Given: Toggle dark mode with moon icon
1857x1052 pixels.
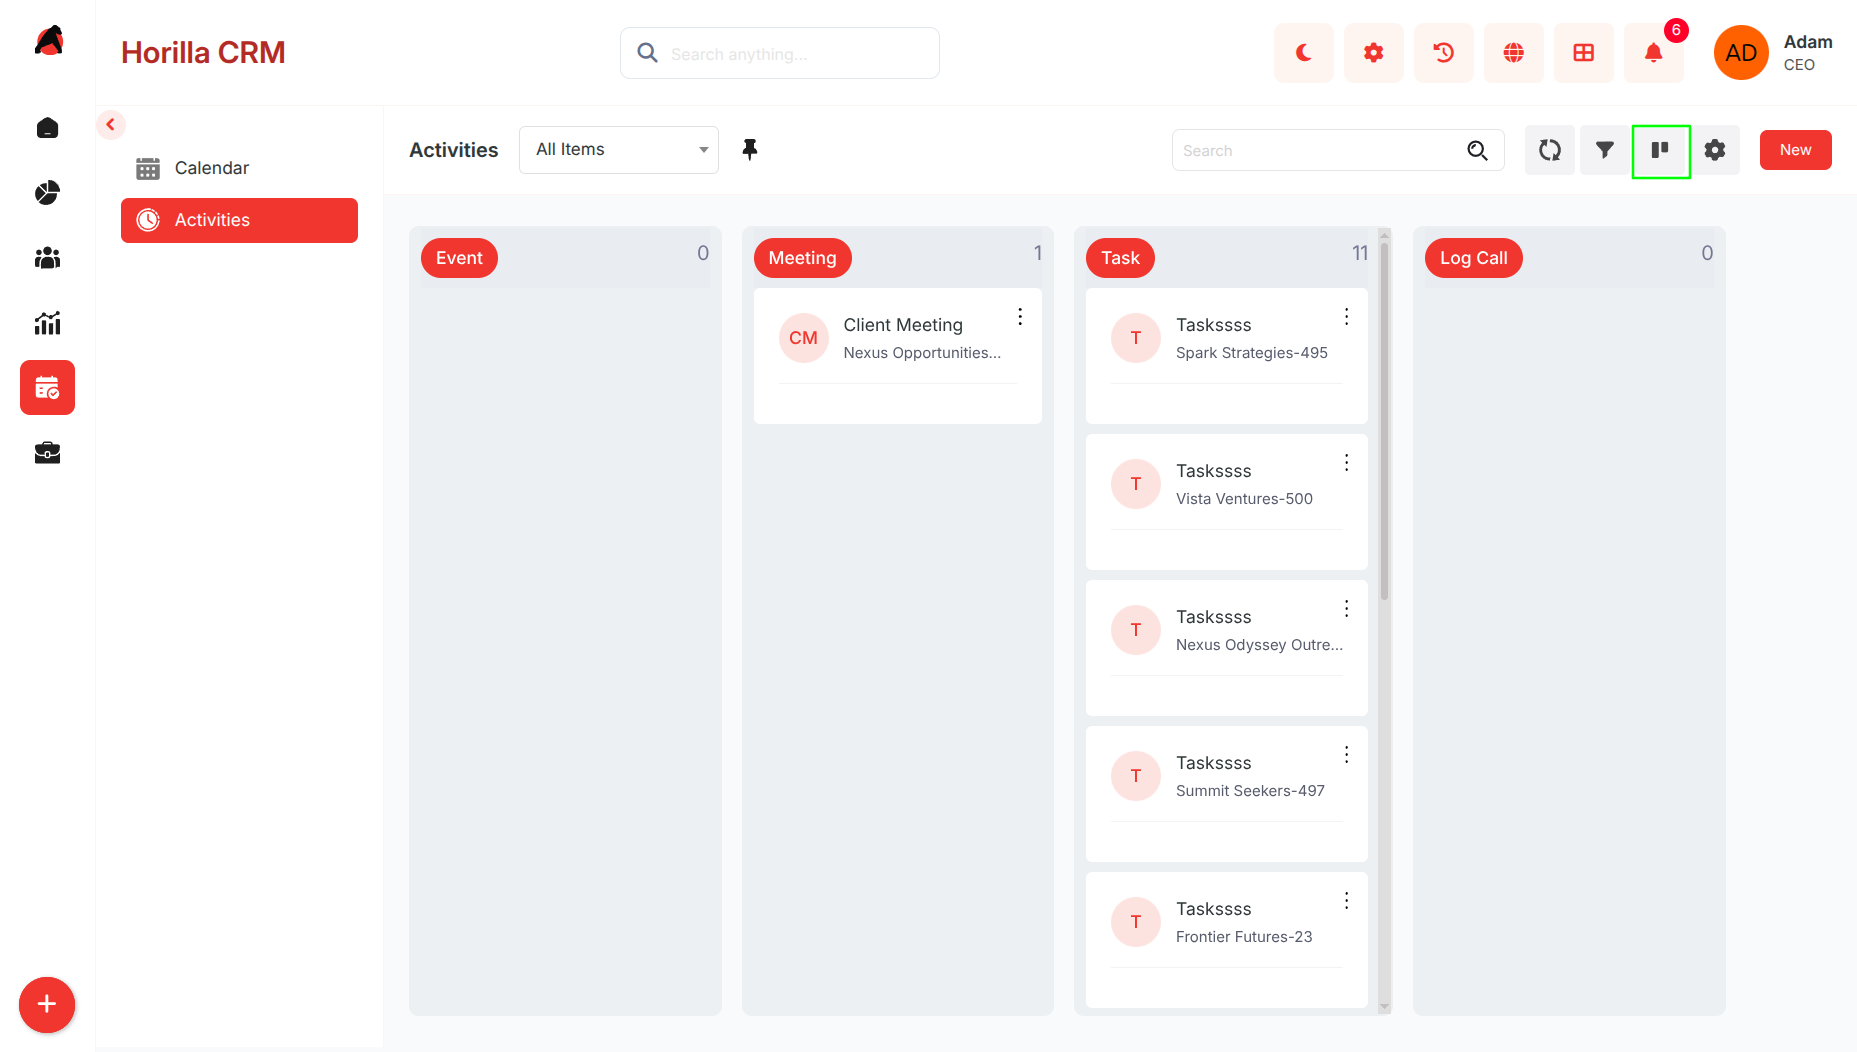Looking at the screenshot, I should (1303, 53).
